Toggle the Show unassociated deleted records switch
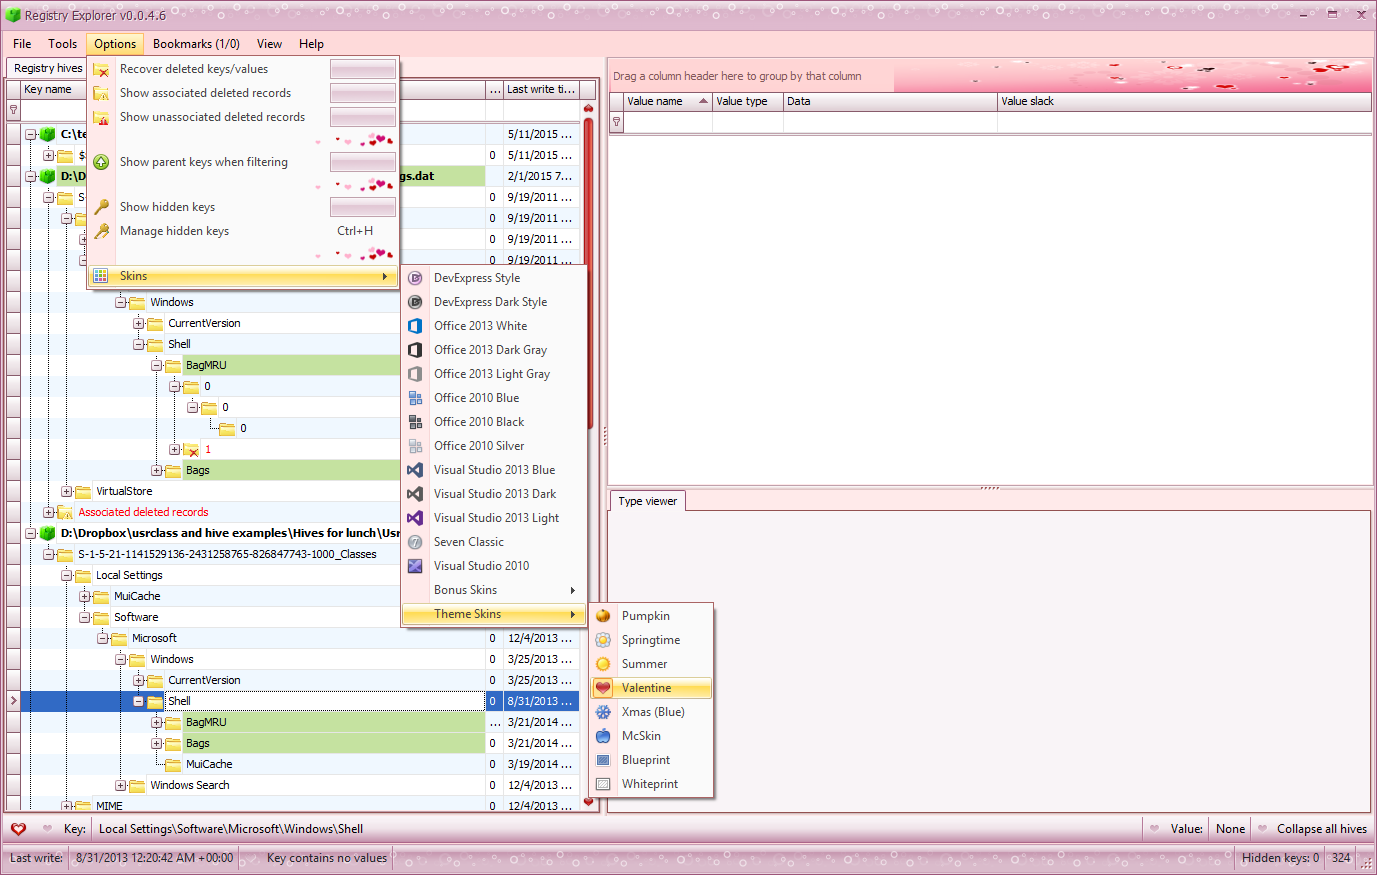 363,117
